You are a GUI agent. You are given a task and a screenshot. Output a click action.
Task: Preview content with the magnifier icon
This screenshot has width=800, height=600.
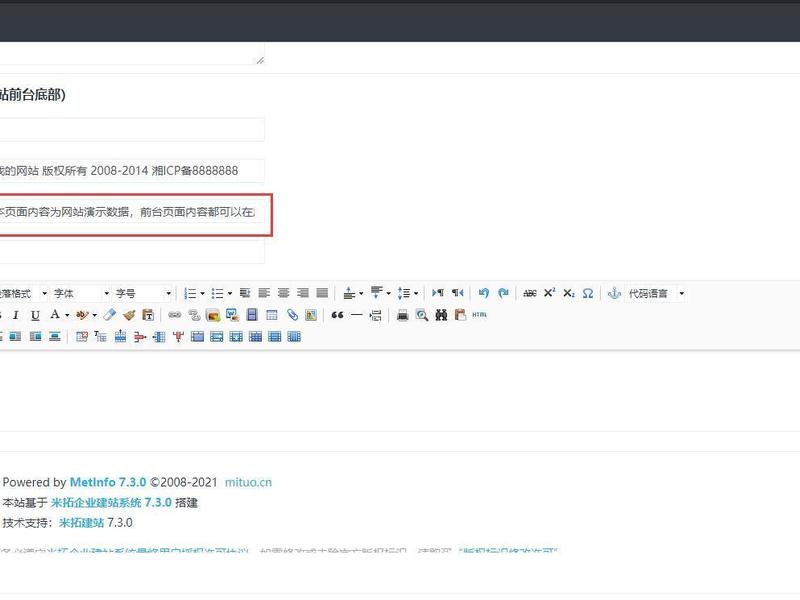(x=422, y=315)
